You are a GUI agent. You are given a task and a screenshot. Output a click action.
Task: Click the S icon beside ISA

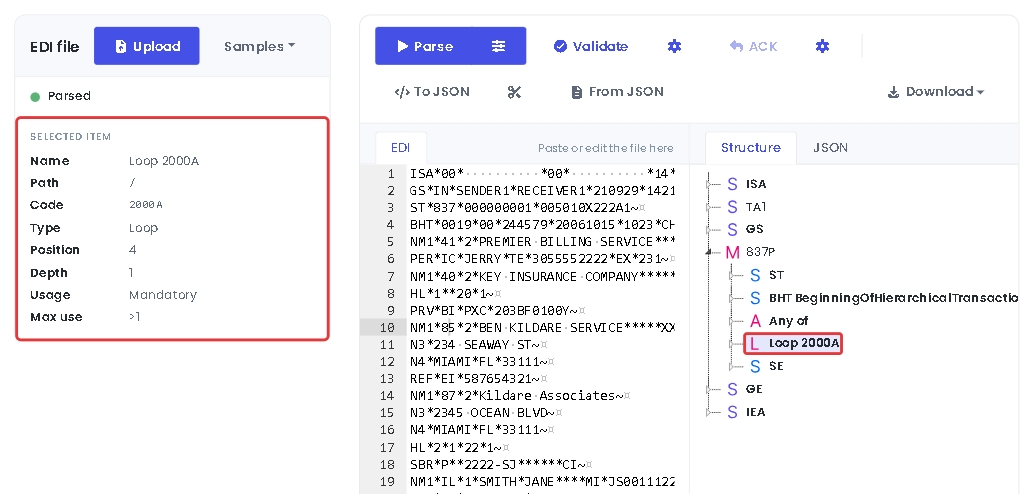pyautogui.click(x=732, y=184)
